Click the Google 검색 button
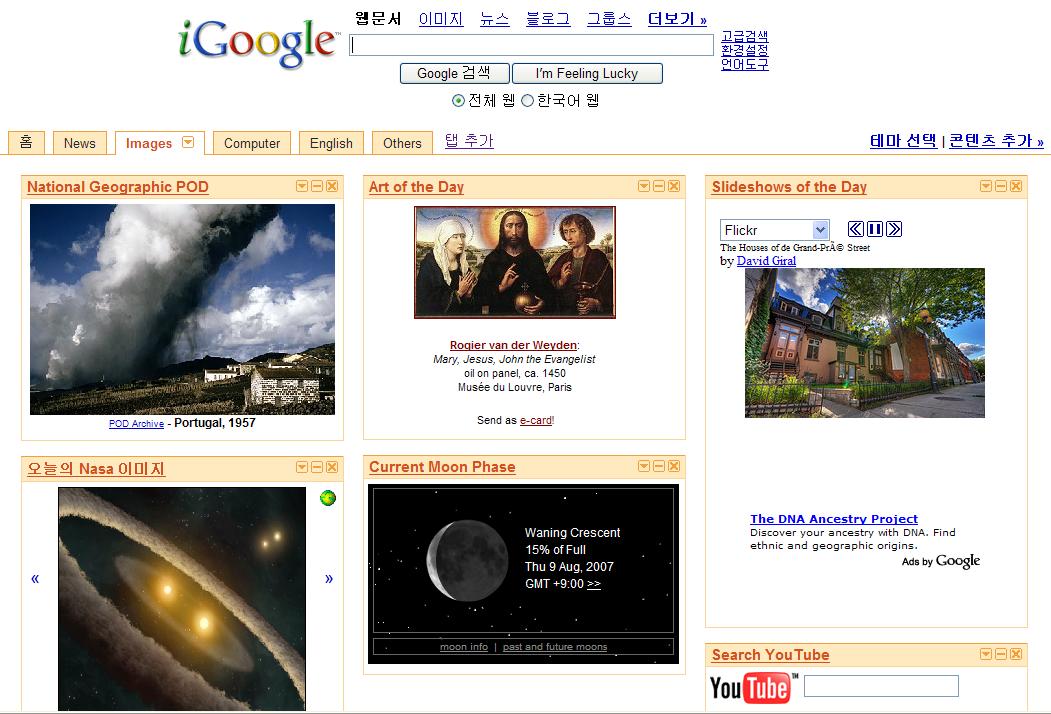The image size is (1051, 714). point(454,73)
